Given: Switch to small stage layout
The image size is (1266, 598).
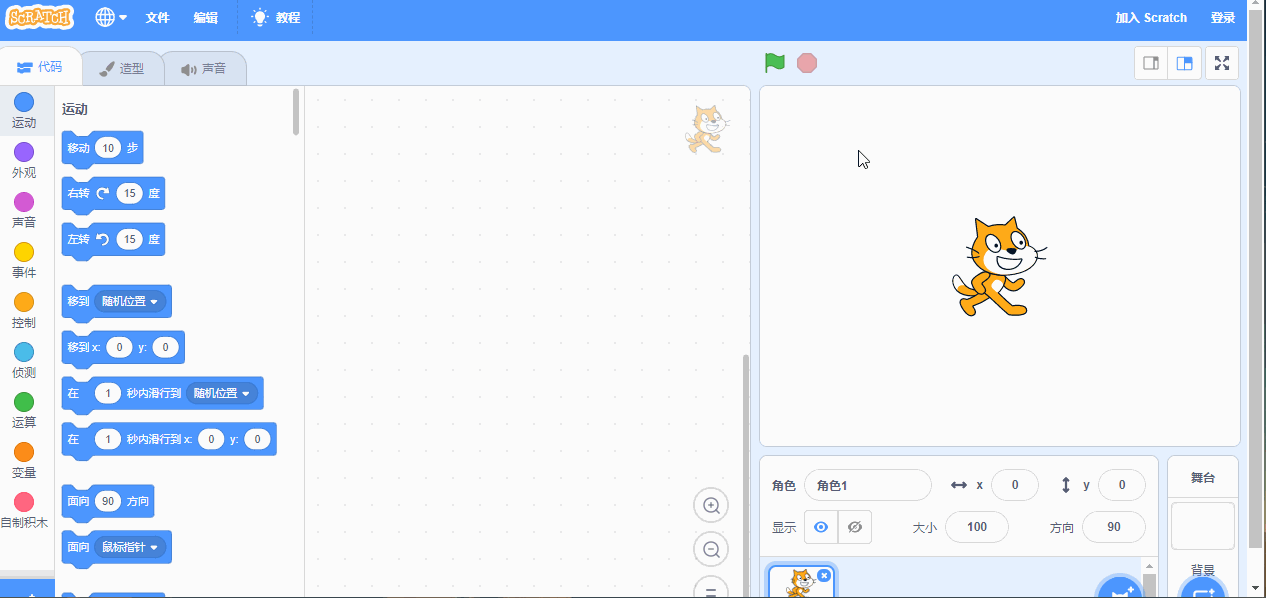Looking at the screenshot, I should (x=1151, y=63).
